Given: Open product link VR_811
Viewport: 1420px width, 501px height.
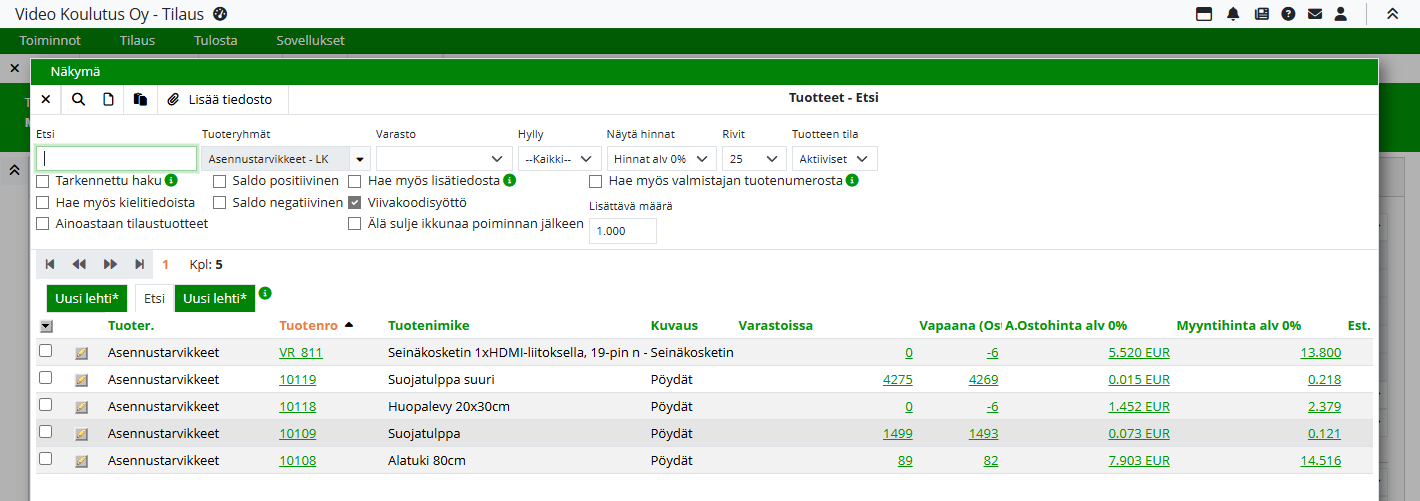Looking at the screenshot, I should click(300, 353).
